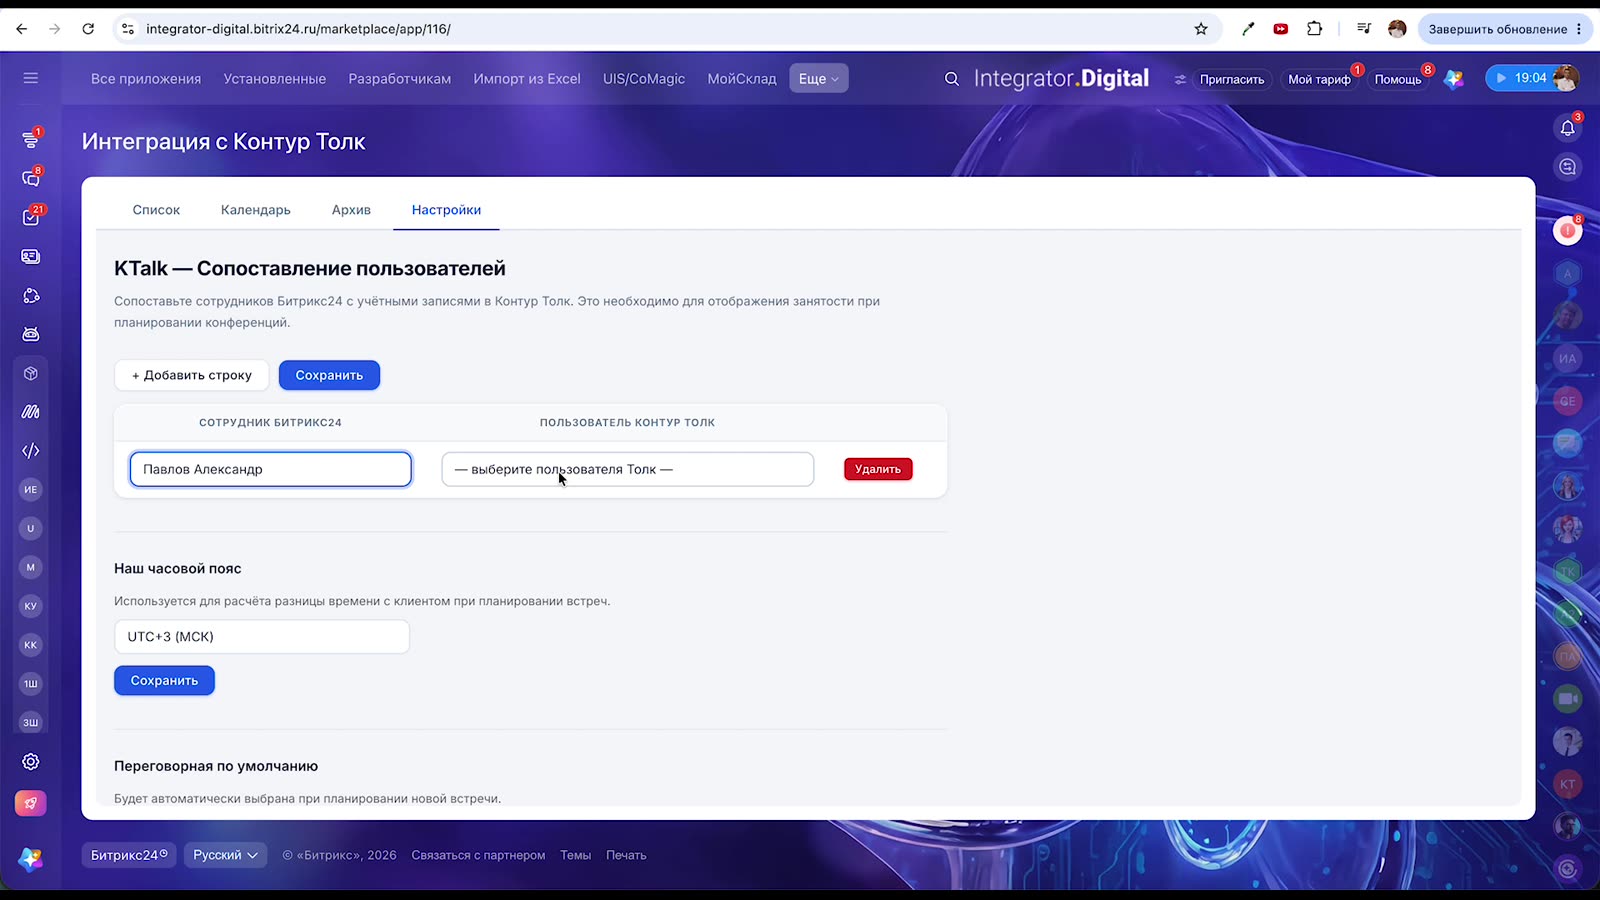Click the pink rocket icon in sidebar

click(31, 803)
